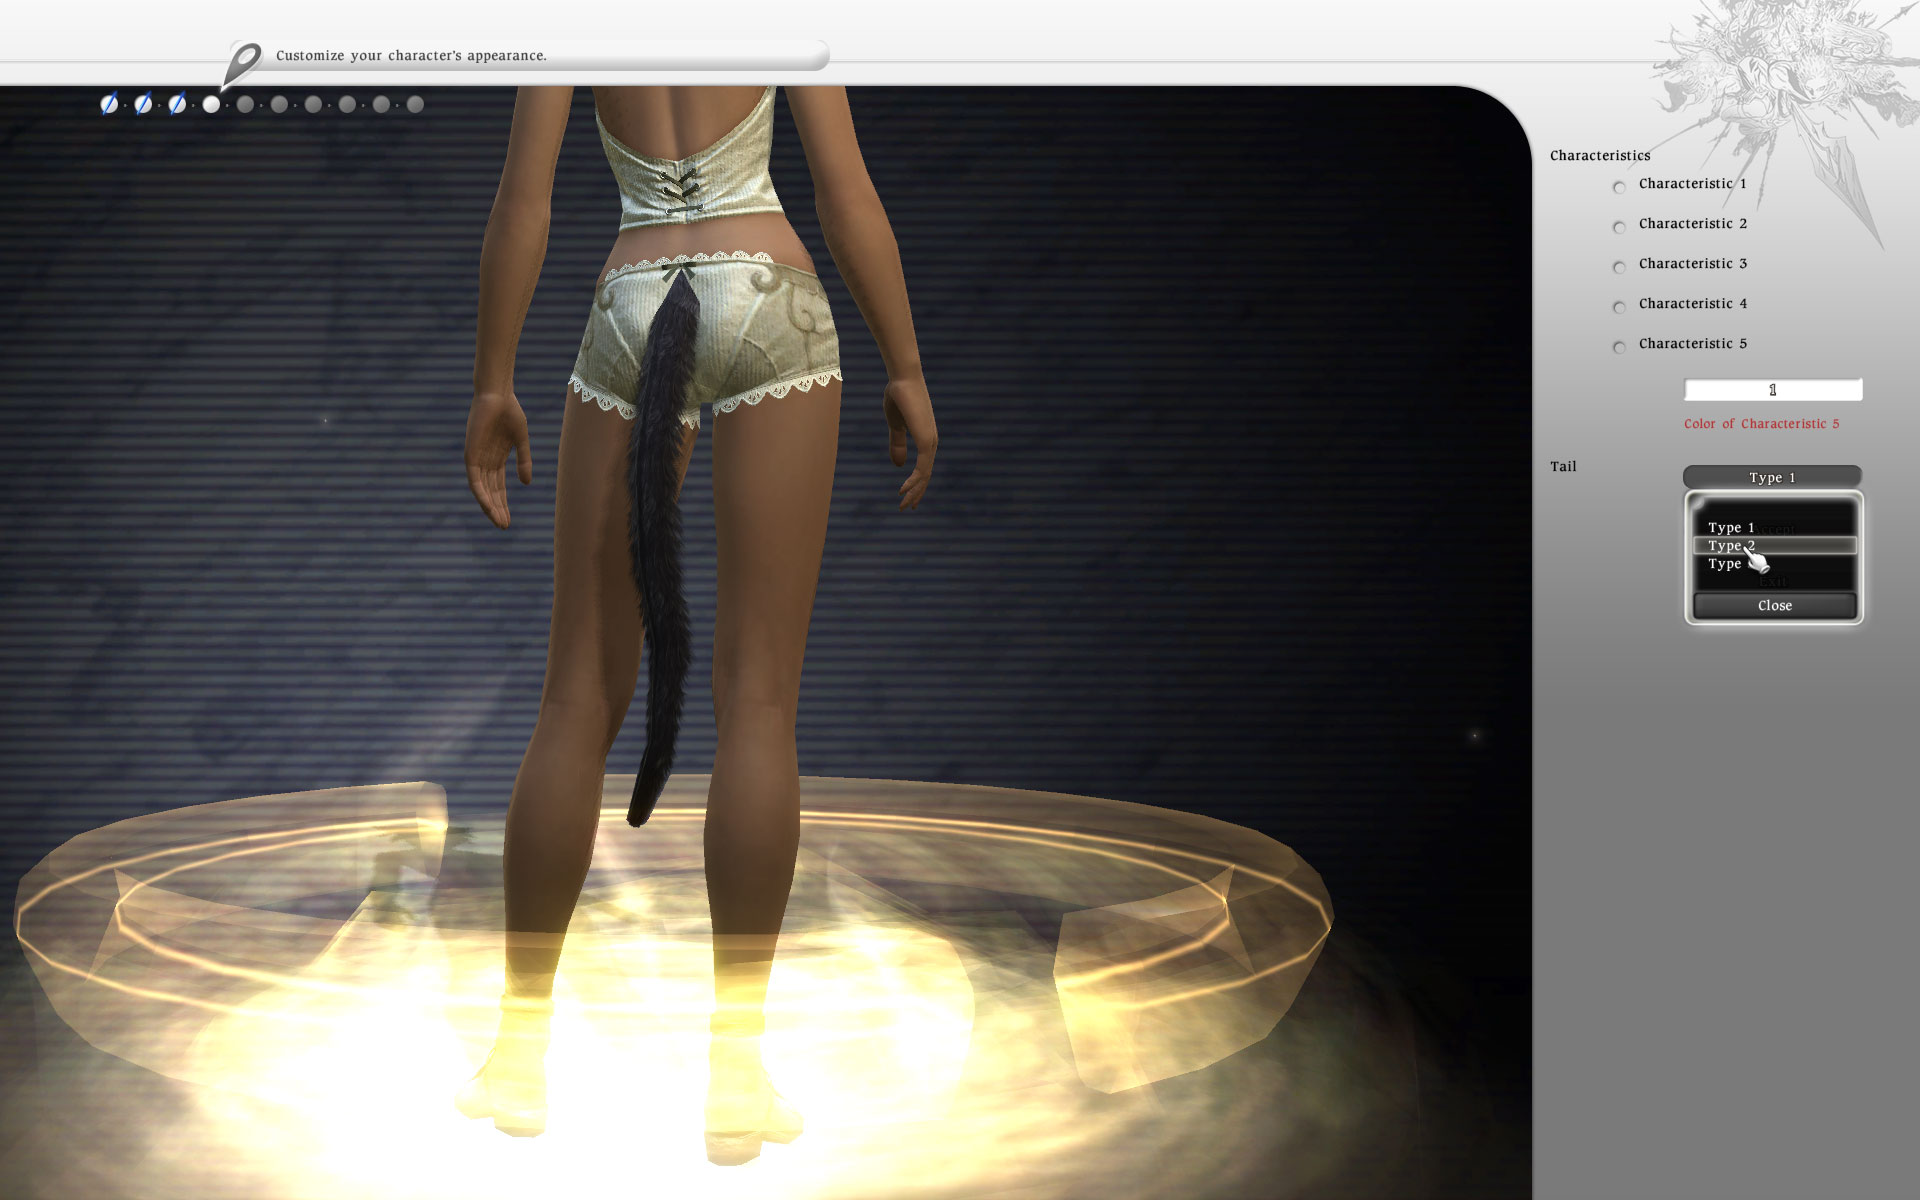
Task: Click the 'Customize your character's appearance.' text
Action: point(411,56)
